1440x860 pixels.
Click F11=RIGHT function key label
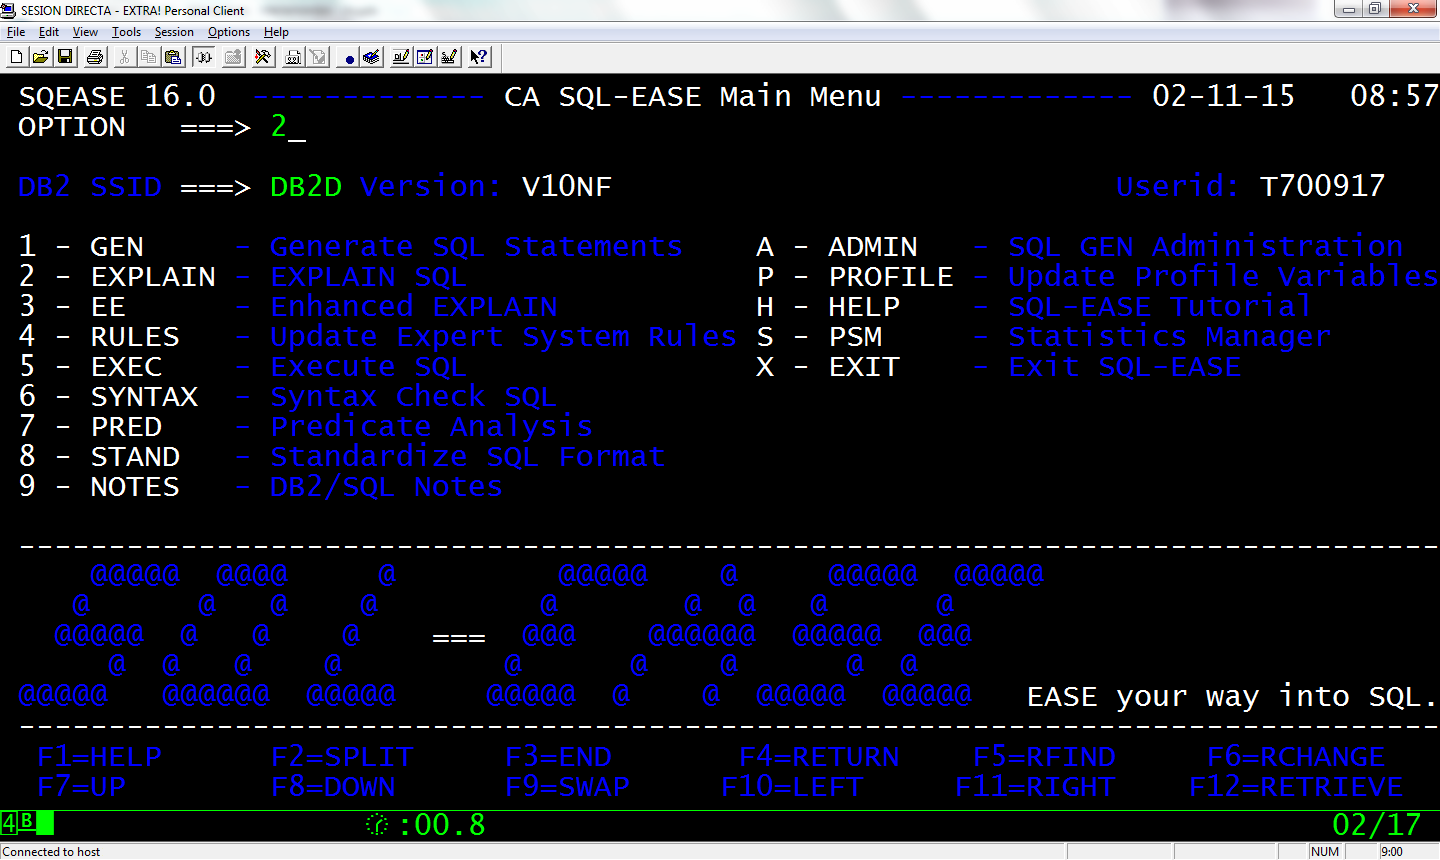pyautogui.click(x=1035, y=787)
